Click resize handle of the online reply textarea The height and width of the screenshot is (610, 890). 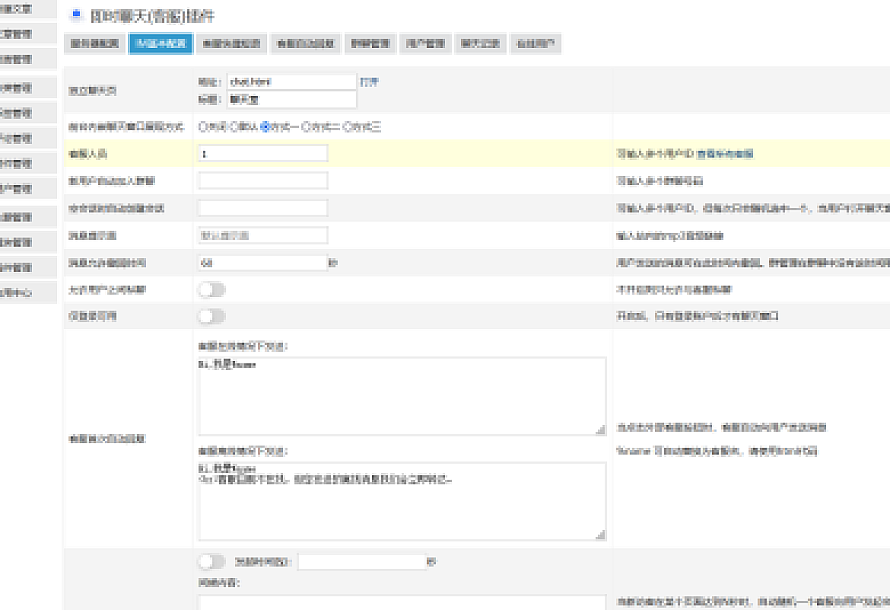(600, 429)
